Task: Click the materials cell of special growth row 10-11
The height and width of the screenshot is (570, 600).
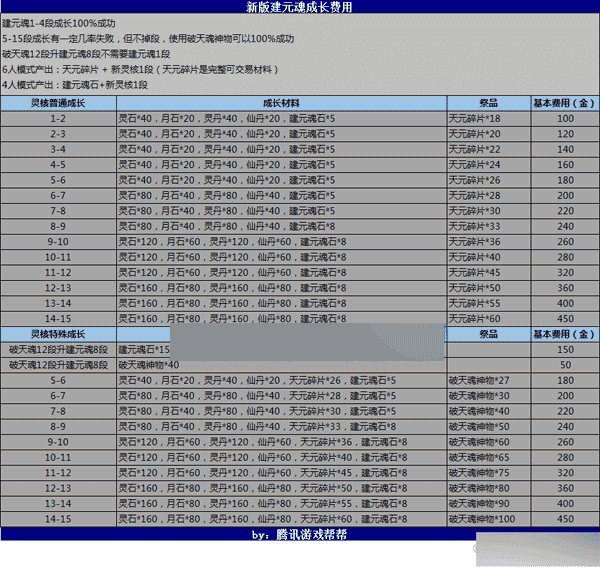Action: point(281,458)
